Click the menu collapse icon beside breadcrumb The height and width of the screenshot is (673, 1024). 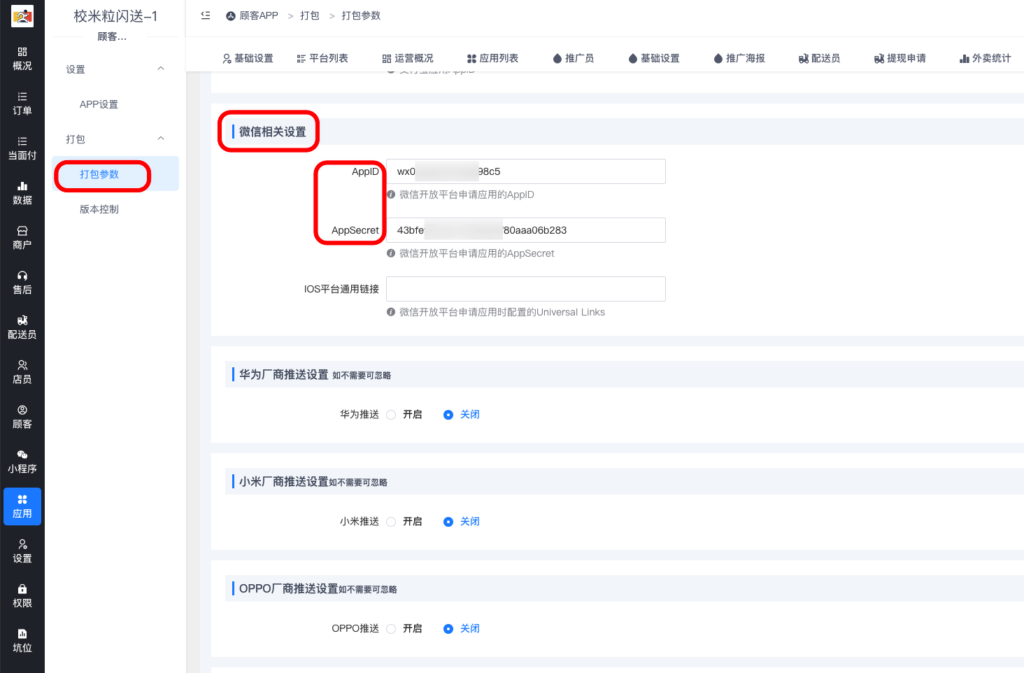pyautogui.click(x=205, y=16)
